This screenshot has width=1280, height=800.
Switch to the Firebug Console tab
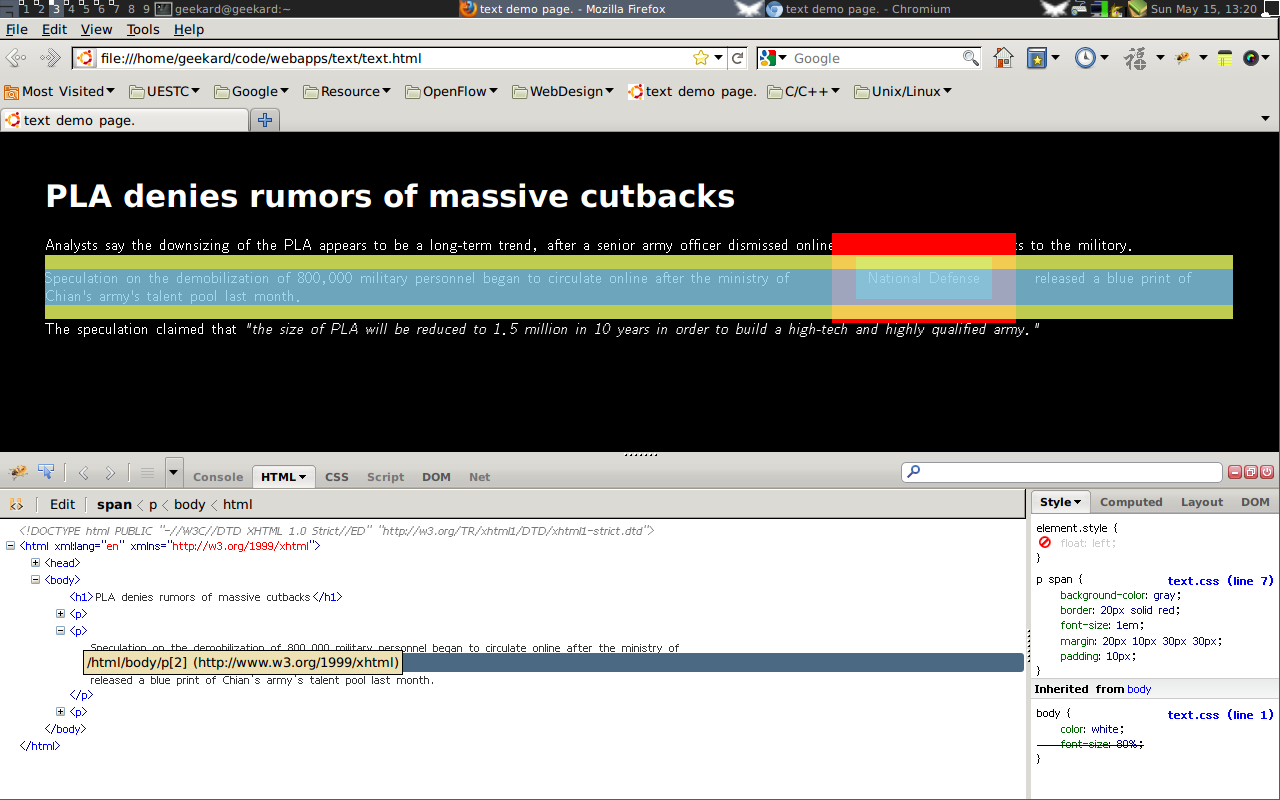point(218,477)
